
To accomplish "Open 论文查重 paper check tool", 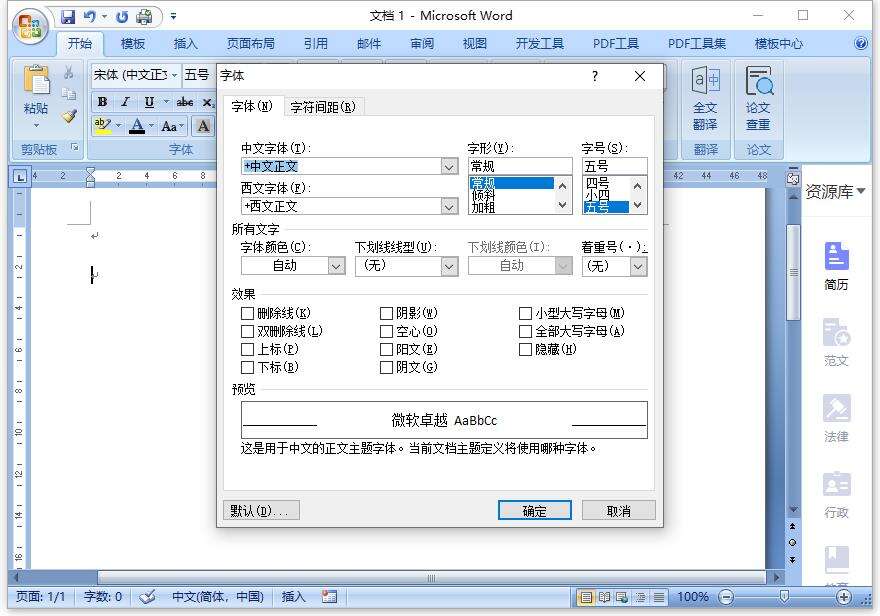I will (758, 98).
